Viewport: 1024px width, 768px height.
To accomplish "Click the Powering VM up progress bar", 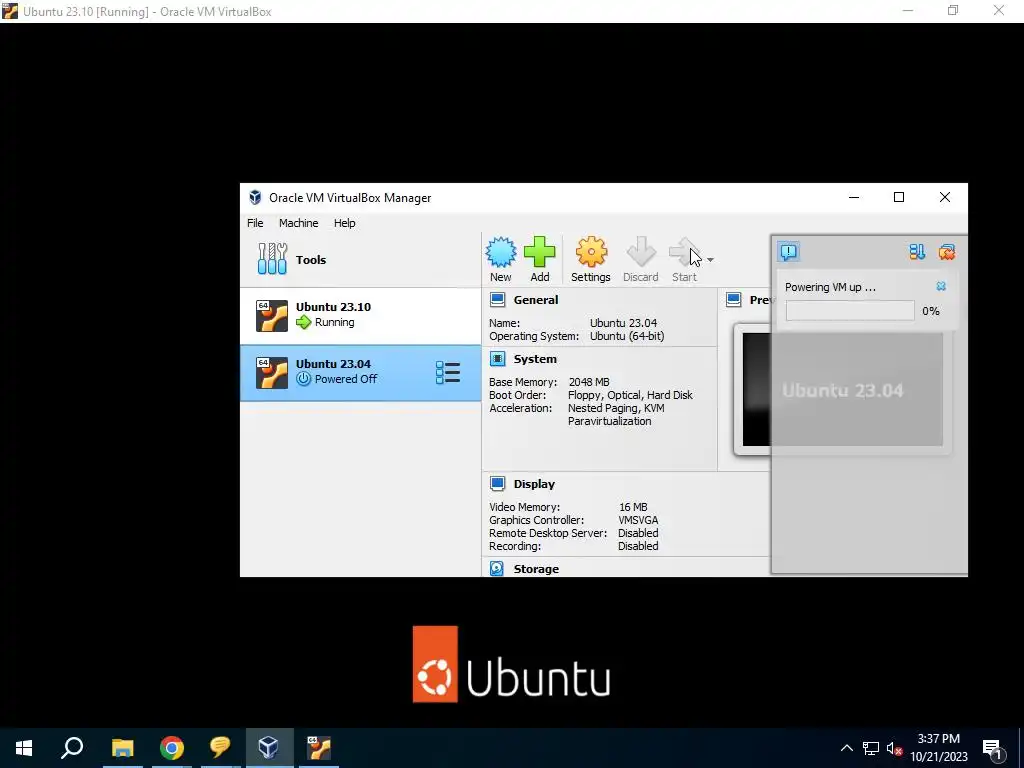I will pyautogui.click(x=850, y=311).
